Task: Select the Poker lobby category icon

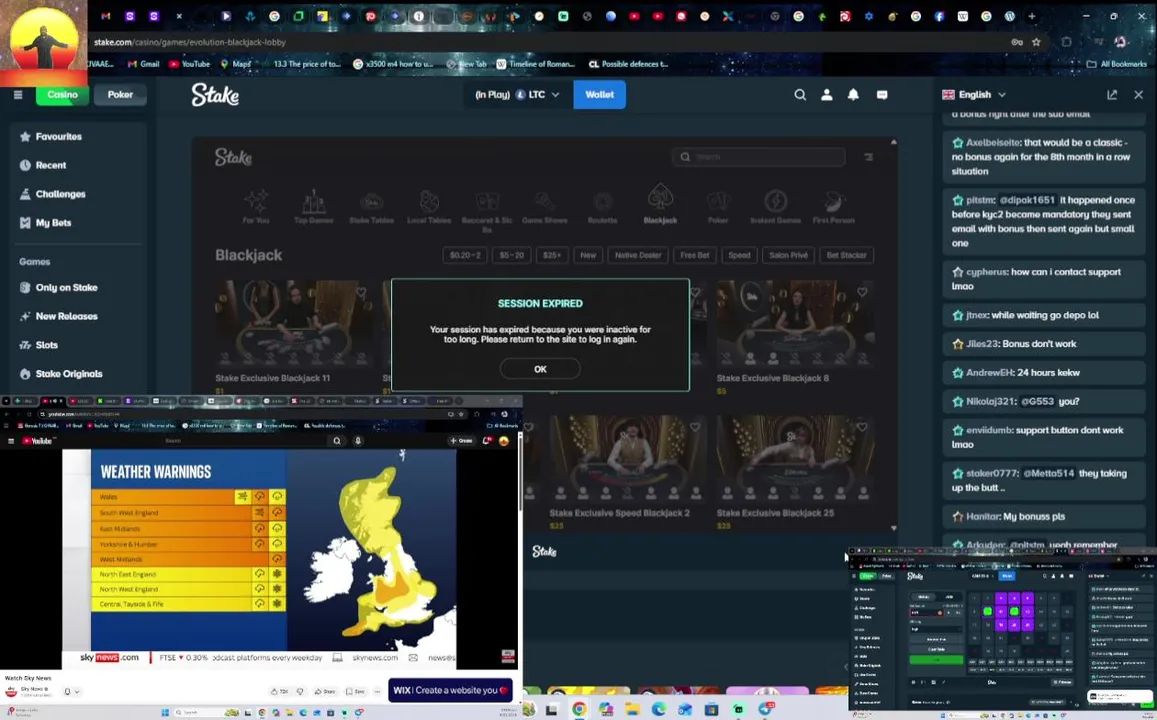Action: [x=718, y=206]
